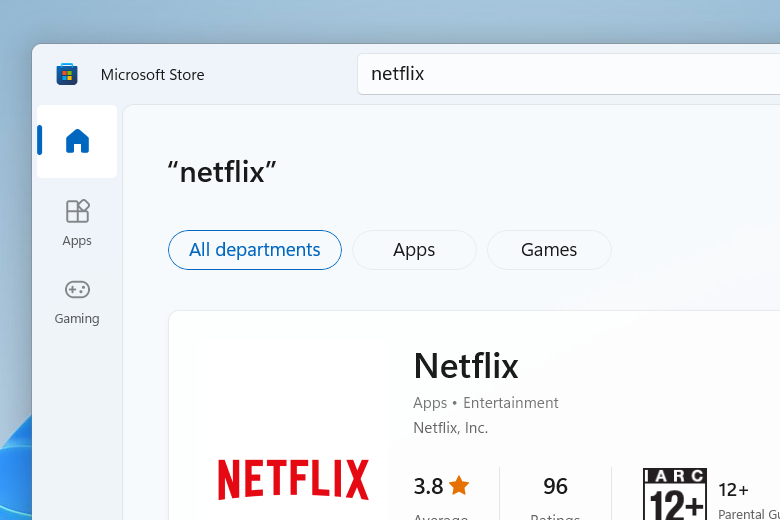Click the 96 ratings count
Viewport: 780px width, 520px height.
point(555,486)
